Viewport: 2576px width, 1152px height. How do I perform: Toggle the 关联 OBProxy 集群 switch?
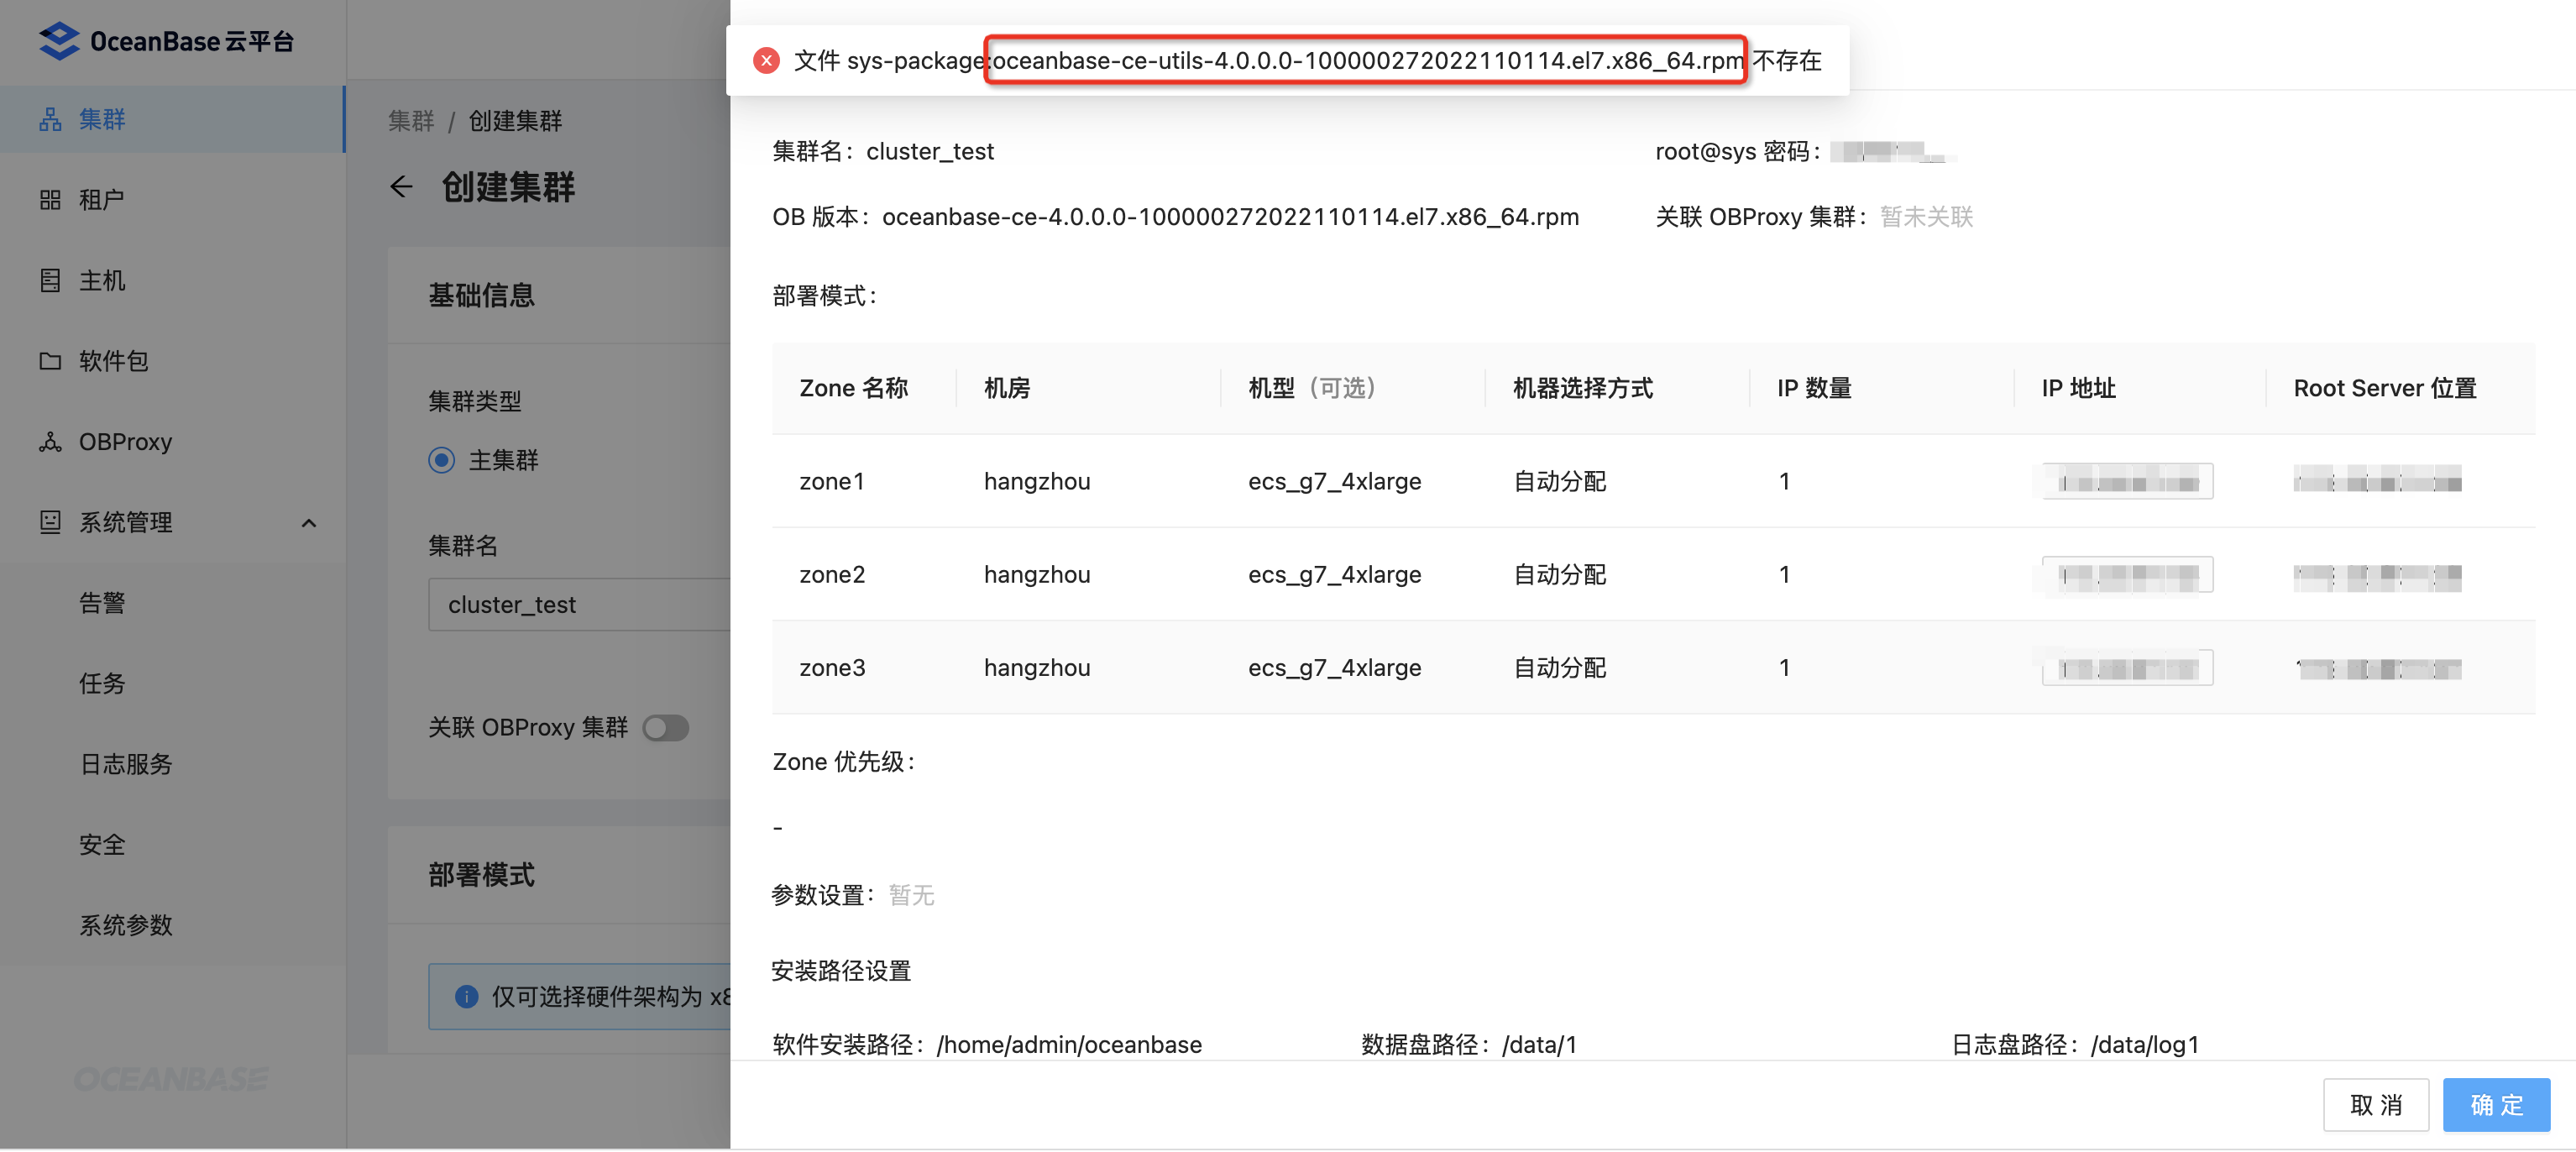[x=665, y=727]
